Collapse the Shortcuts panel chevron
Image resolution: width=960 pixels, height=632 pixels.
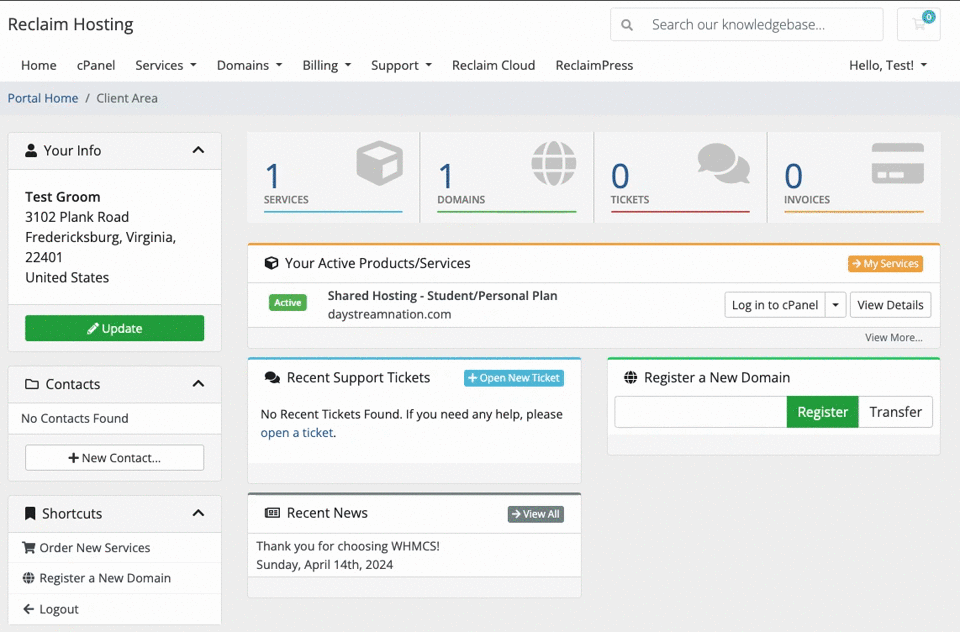point(198,513)
